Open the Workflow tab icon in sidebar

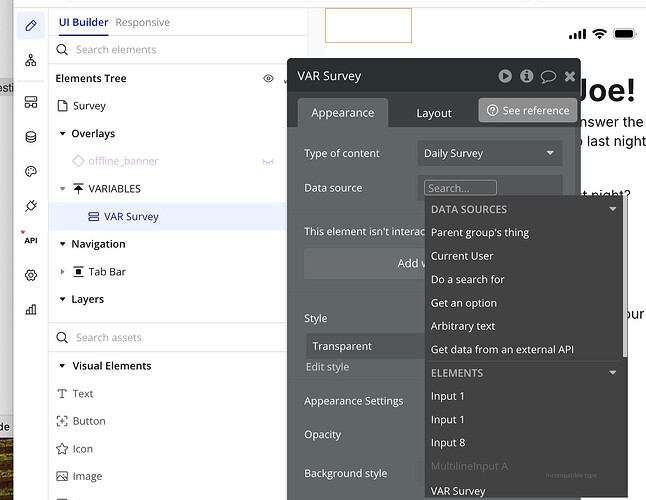click(31, 60)
